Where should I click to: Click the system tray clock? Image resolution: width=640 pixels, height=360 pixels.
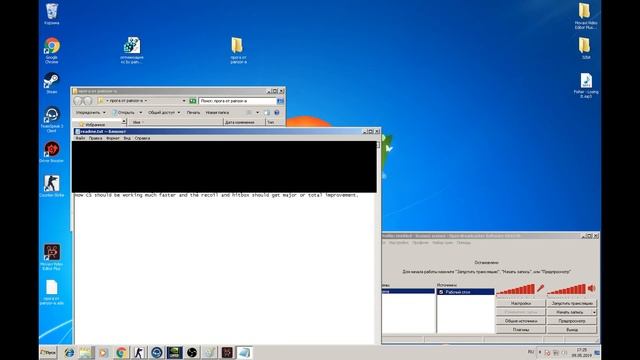[x=582, y=353]
